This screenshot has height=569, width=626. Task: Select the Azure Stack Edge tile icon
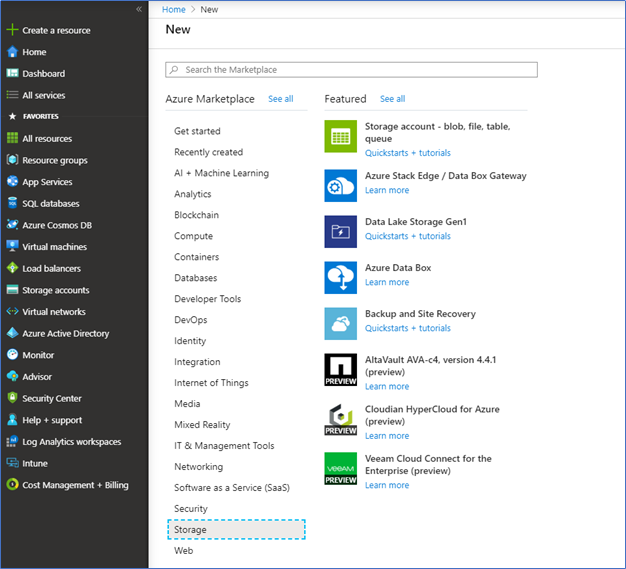coord(341,186)
